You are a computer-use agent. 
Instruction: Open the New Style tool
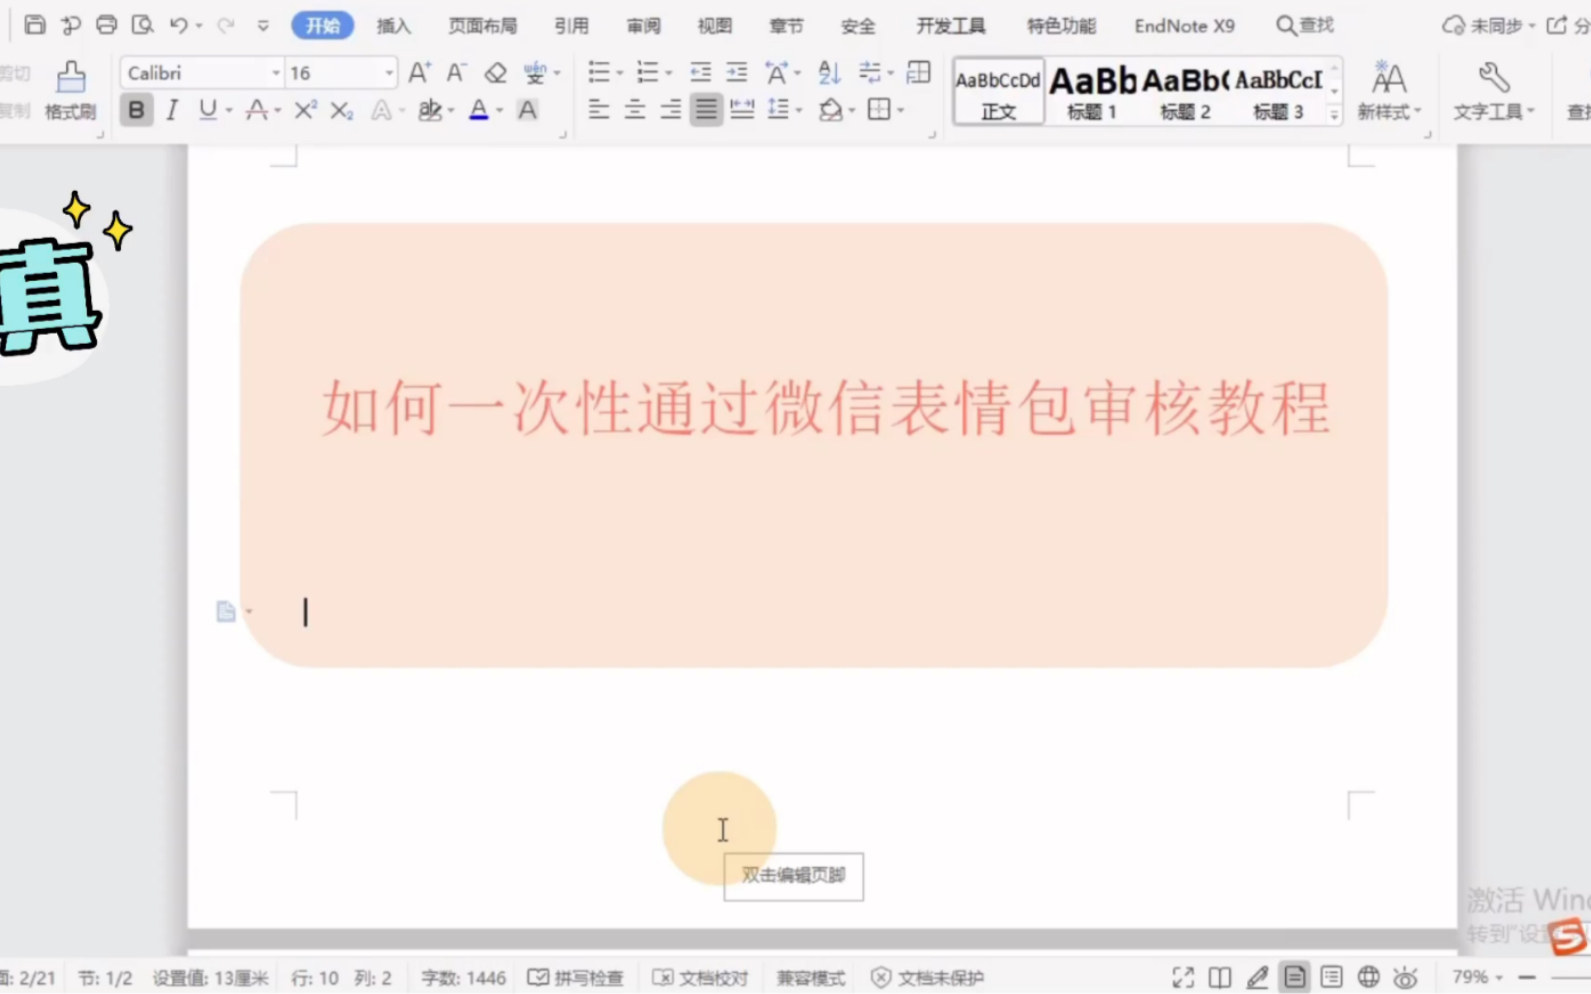1389,90
